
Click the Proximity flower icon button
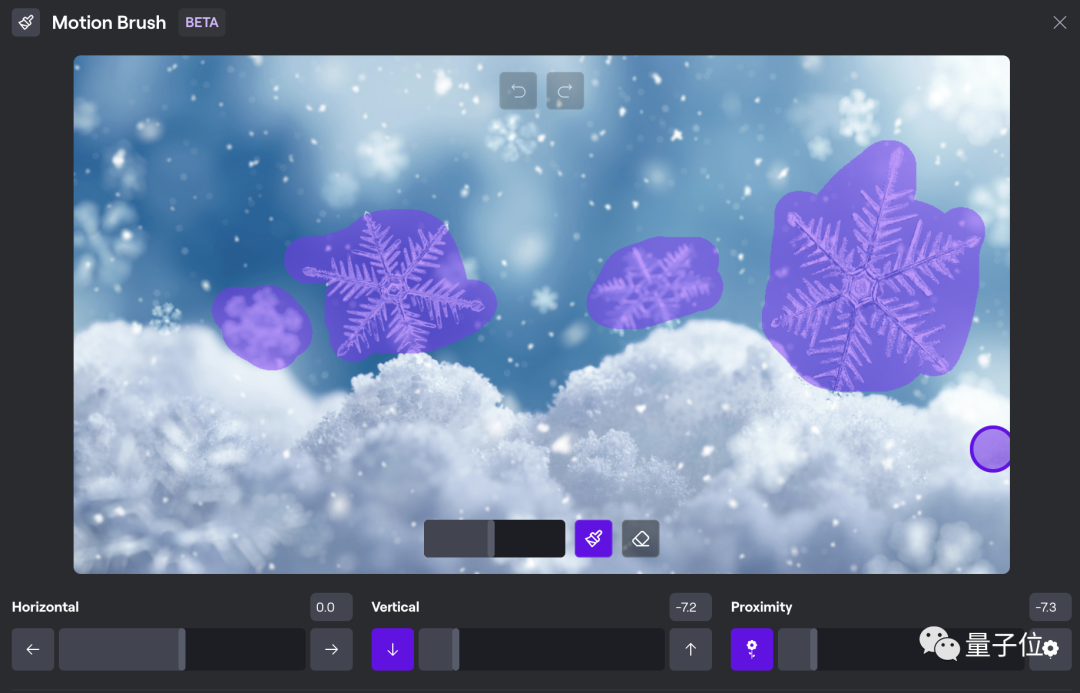751,650
